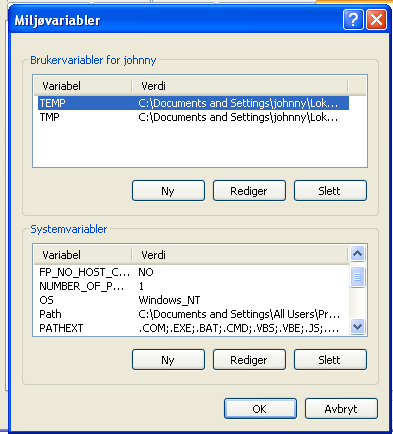Click Slett under Systemvariabler
This screenshot has width=393, height=434.
click(330, 360)
